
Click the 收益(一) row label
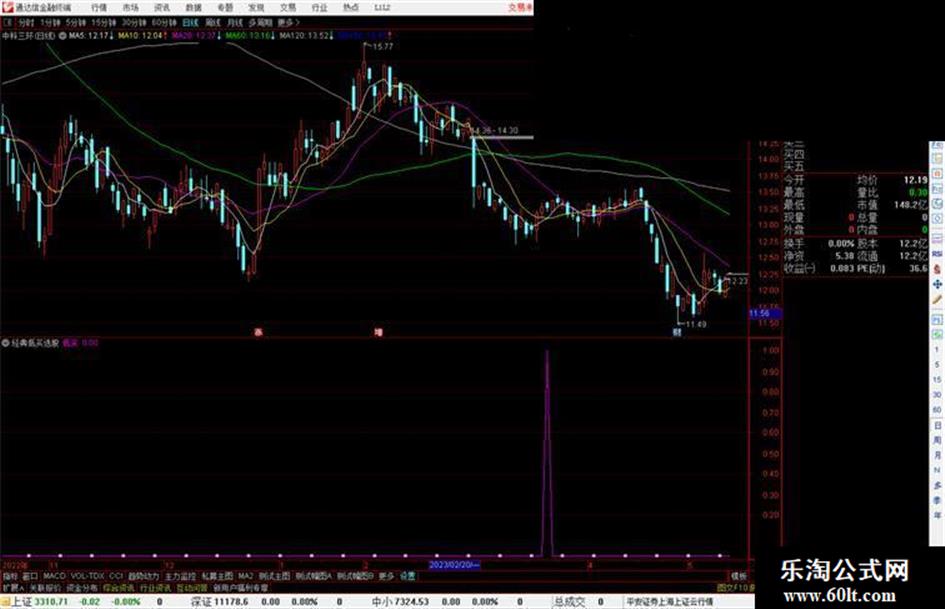[x=799, y=268]
